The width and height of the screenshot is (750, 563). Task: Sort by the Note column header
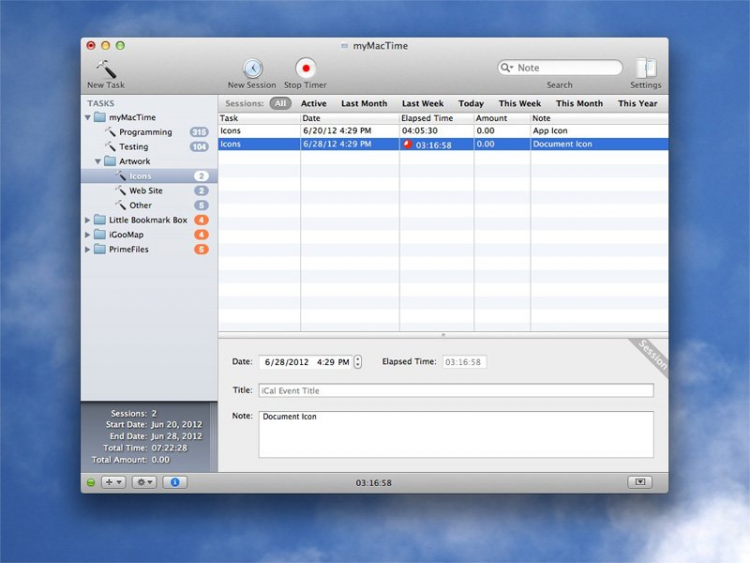pyautogui.click(x=599, y=118)
